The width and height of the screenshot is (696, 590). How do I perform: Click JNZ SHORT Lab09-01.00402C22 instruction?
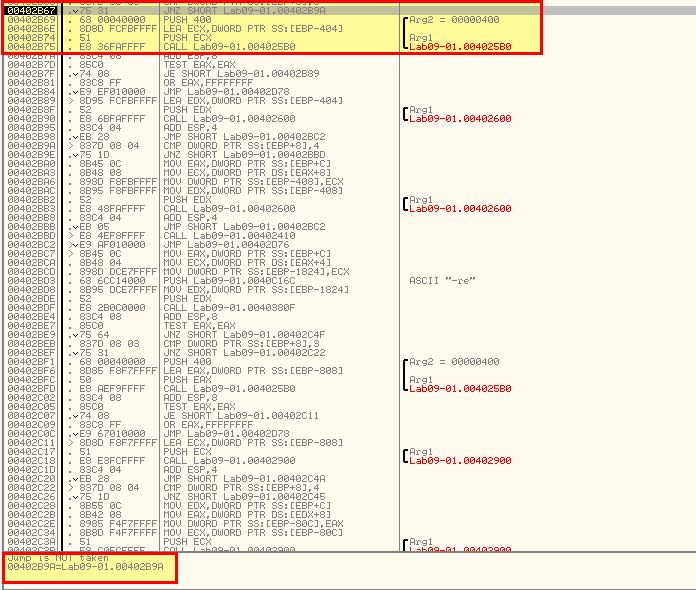(x=244, y=352)
